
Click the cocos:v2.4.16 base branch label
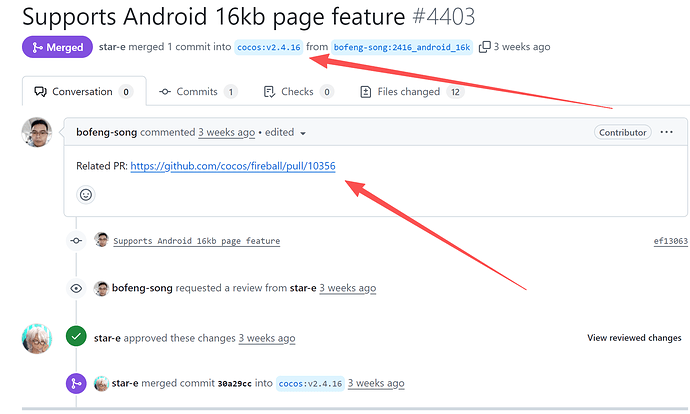click(268, 47)
